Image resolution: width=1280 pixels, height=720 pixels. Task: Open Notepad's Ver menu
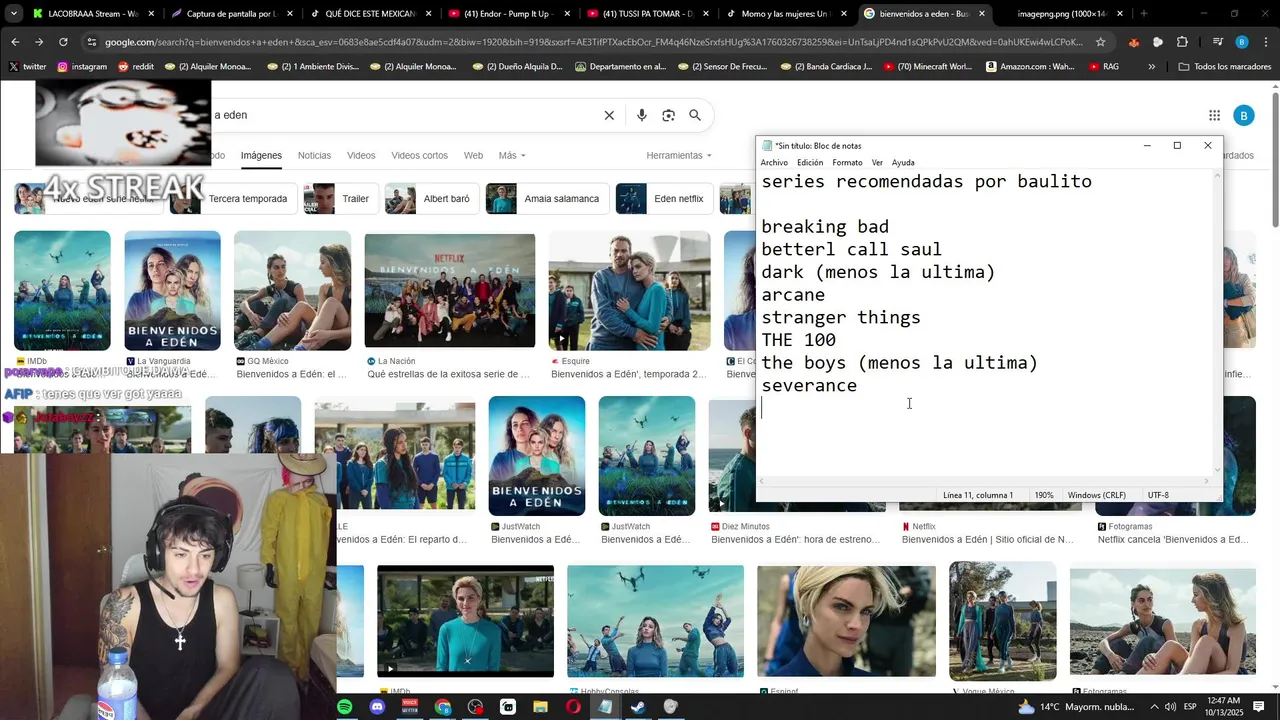point(877,162)
